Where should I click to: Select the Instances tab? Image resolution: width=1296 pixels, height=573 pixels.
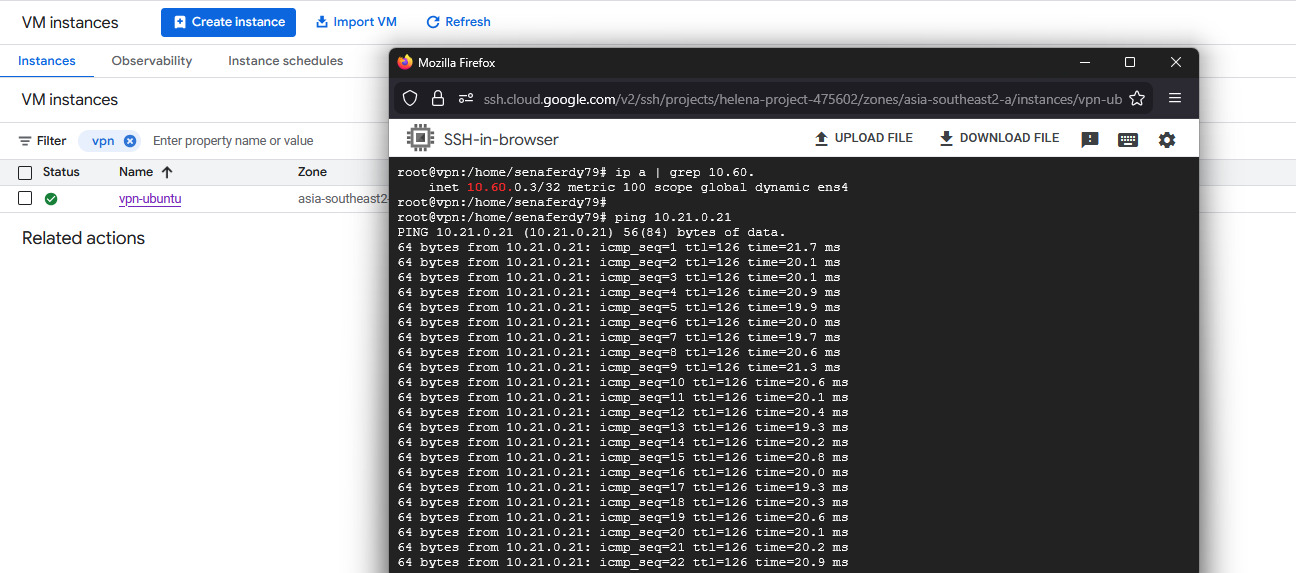47,61
